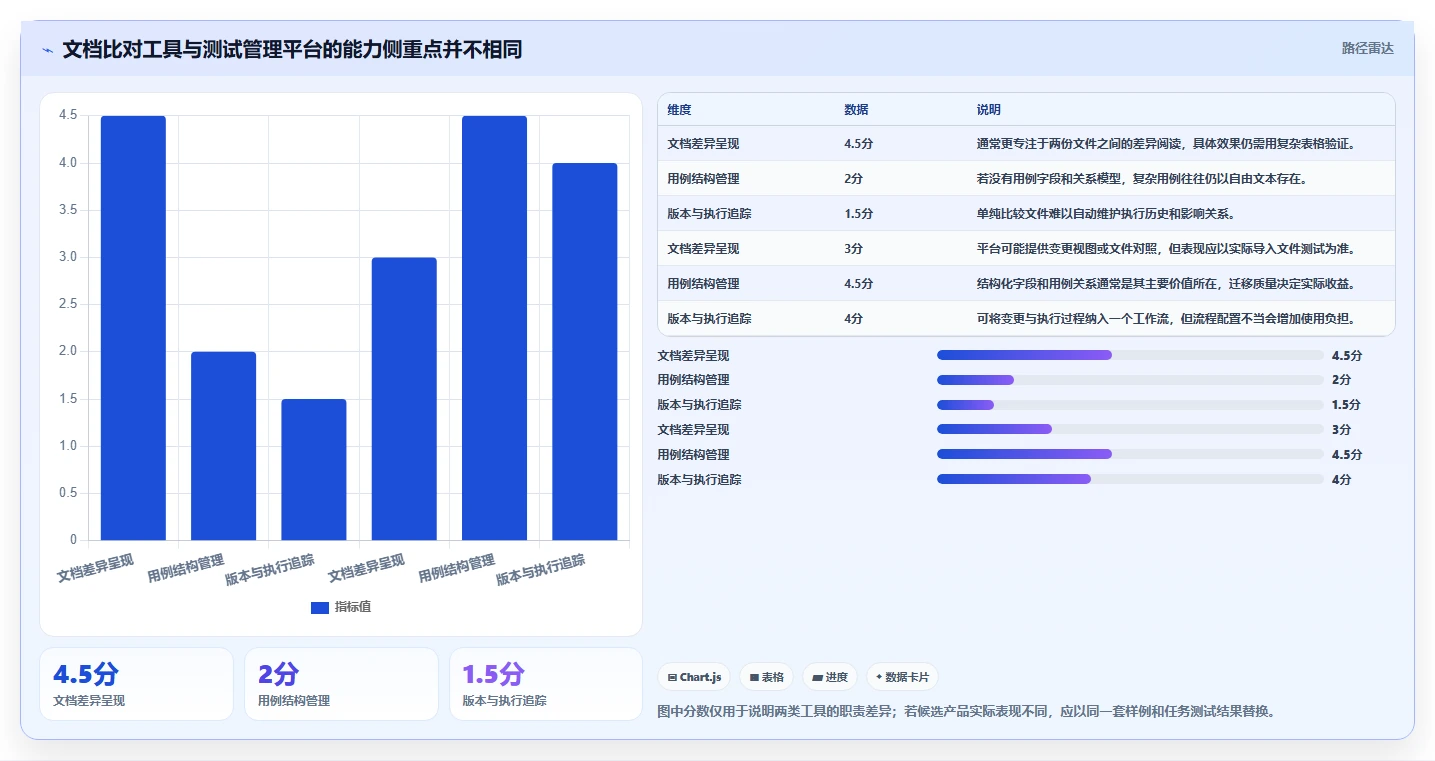Open the 4.5分 文档差异呈现 data card
The height and width of the screenshot is (761, 1435).
[x=136, y=684]
